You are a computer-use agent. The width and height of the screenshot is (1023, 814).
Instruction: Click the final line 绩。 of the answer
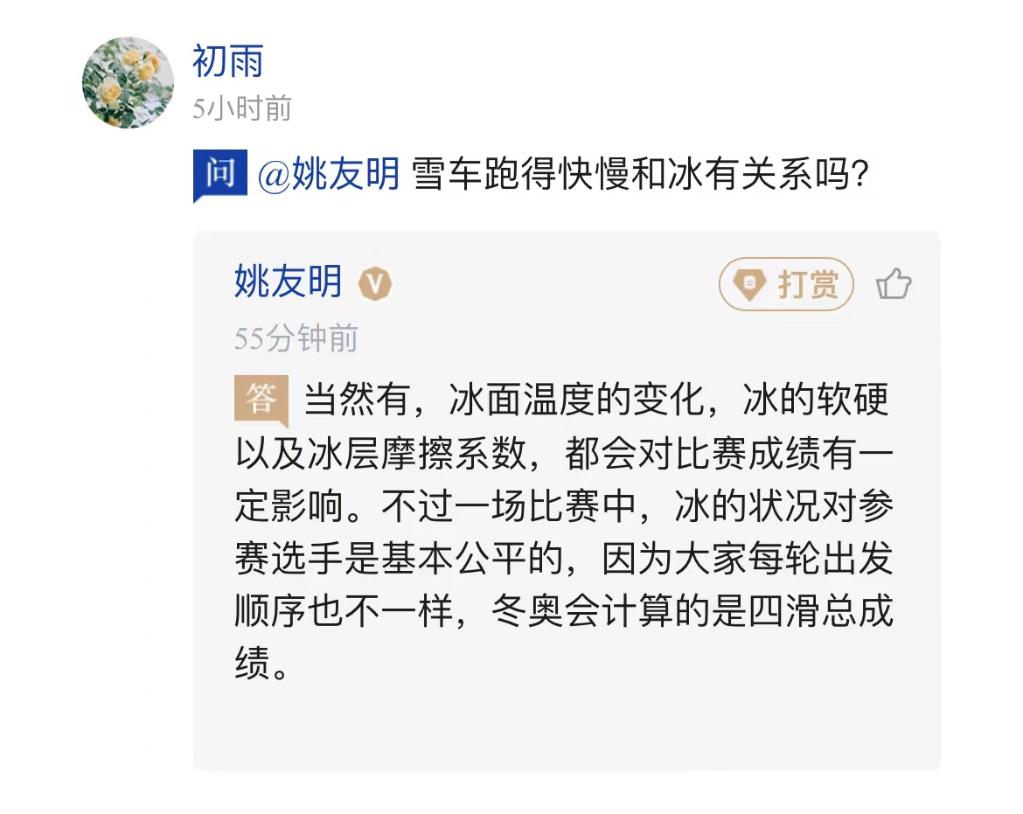(262, 665)
